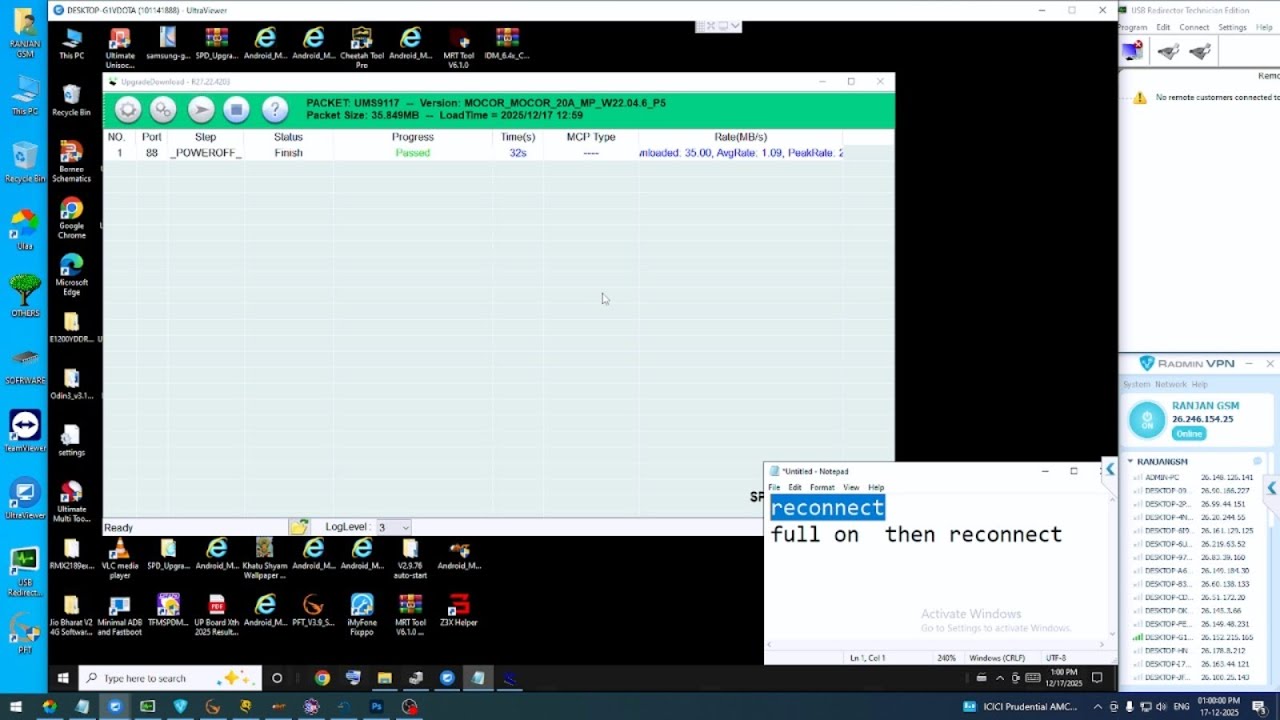Collapse the RANJANGSM network group
This screenshot has width=1280, height=720.
[1130, 461]
